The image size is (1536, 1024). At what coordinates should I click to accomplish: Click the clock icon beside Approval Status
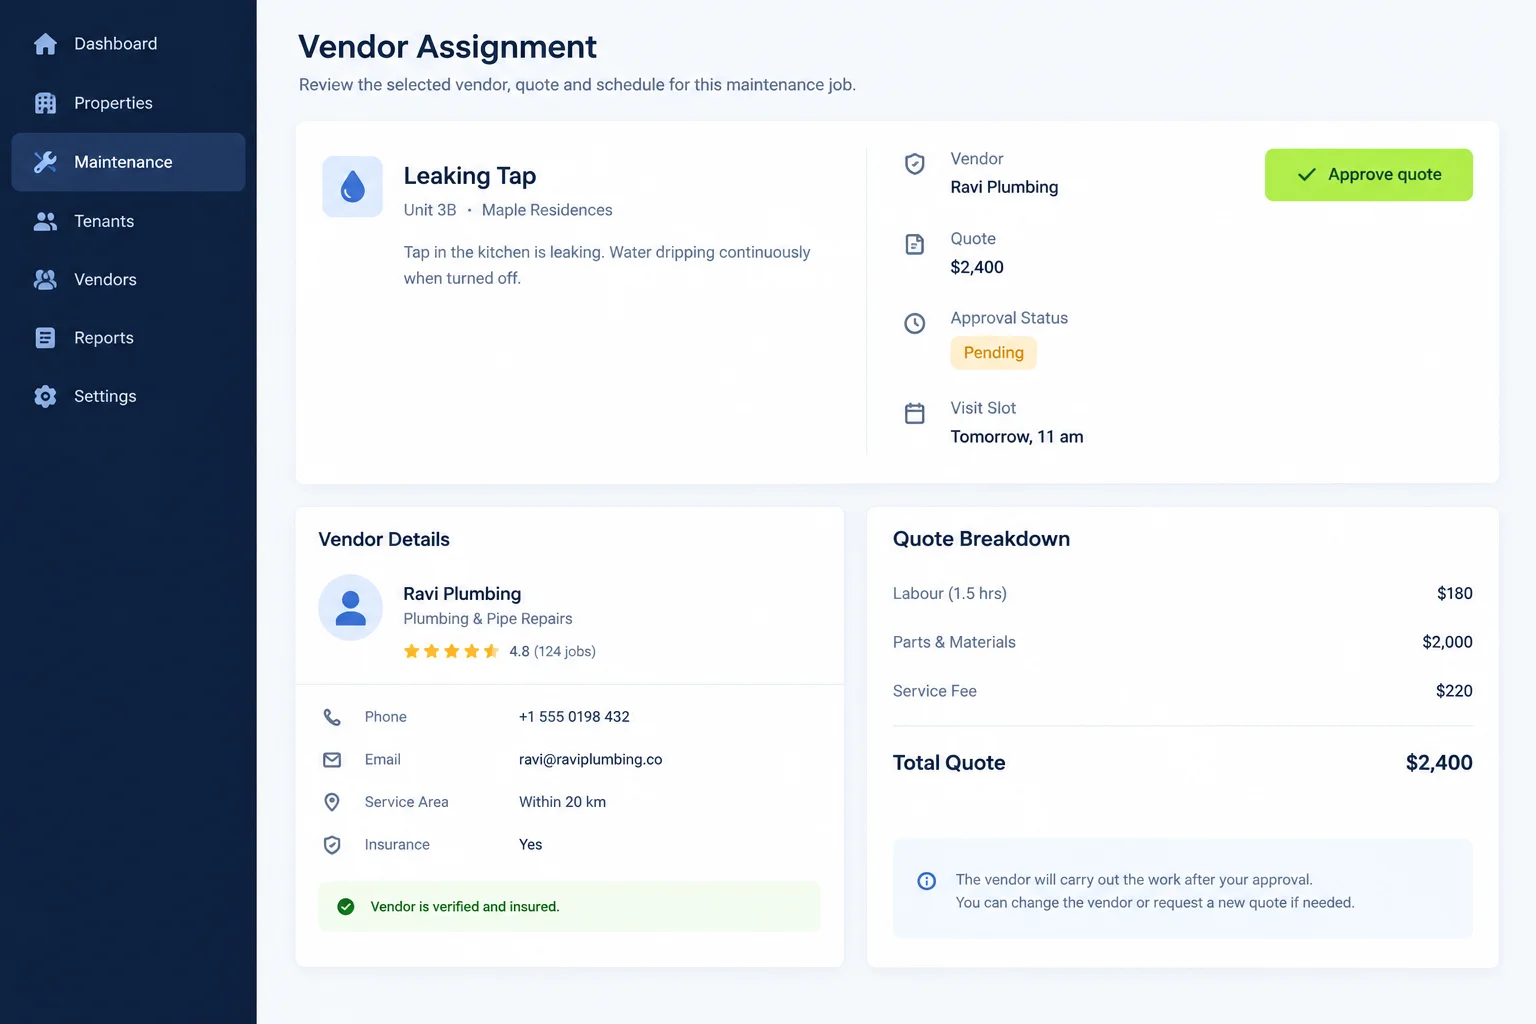(x=914, y=323)
